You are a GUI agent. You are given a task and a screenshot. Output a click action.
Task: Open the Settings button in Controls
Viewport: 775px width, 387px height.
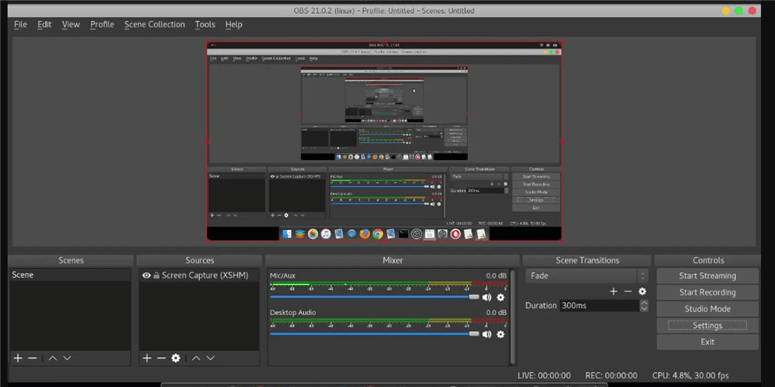pyautogui.click(x=707, y=325)
